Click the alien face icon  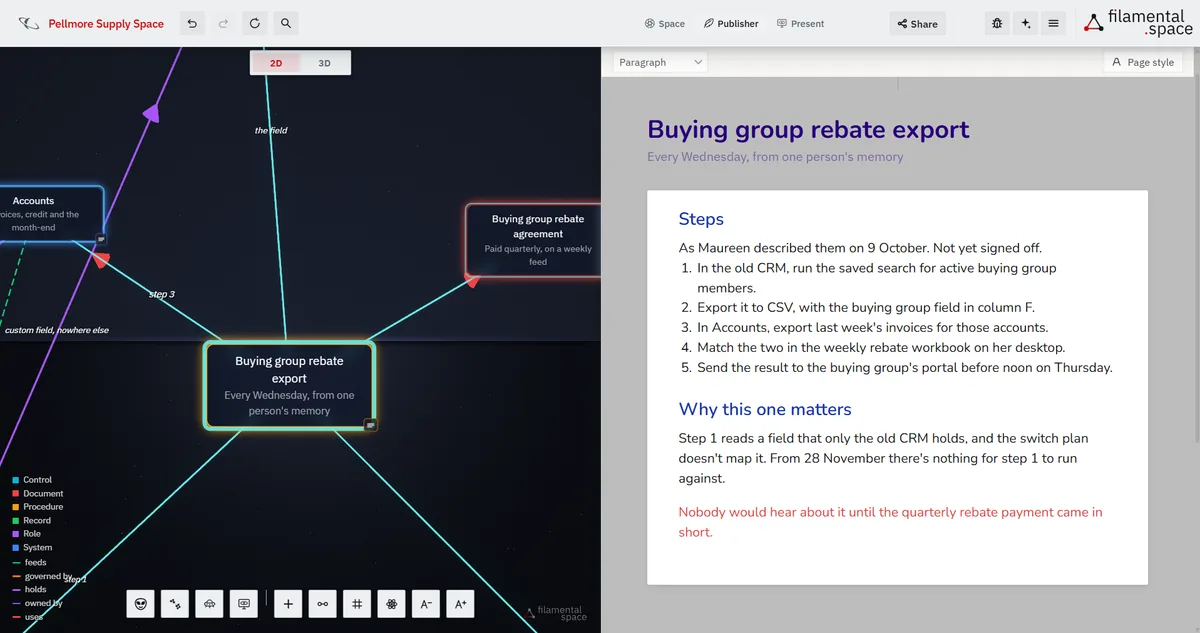(141, 603)
